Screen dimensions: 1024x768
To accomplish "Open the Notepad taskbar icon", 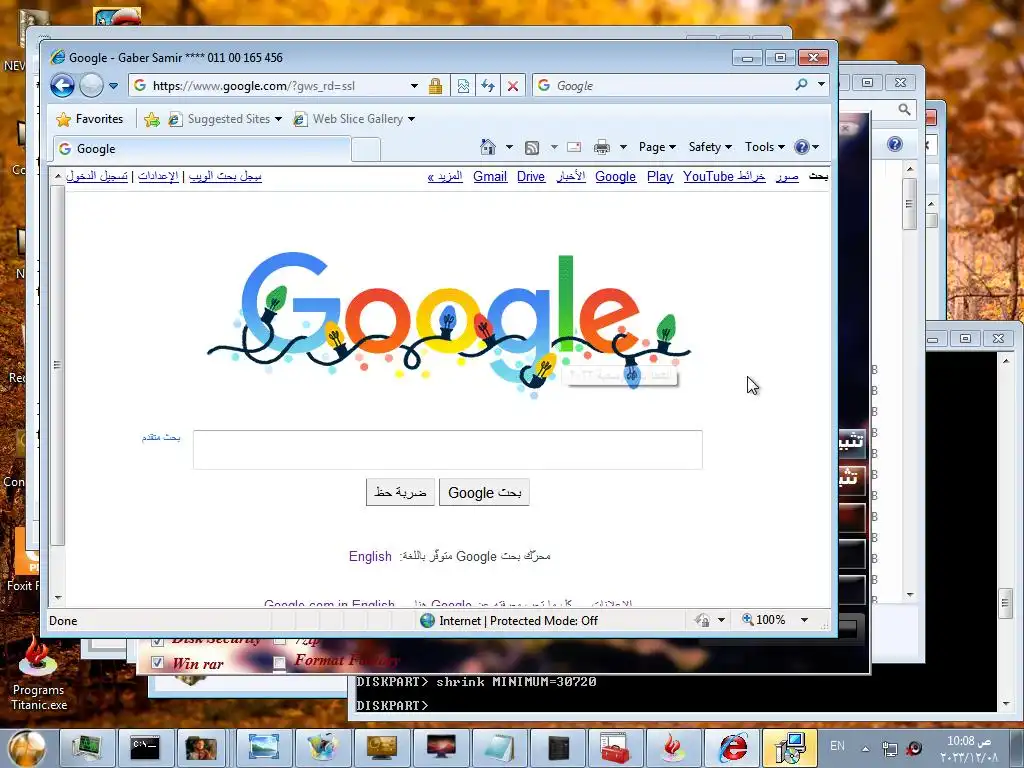I will pos(500,748).
